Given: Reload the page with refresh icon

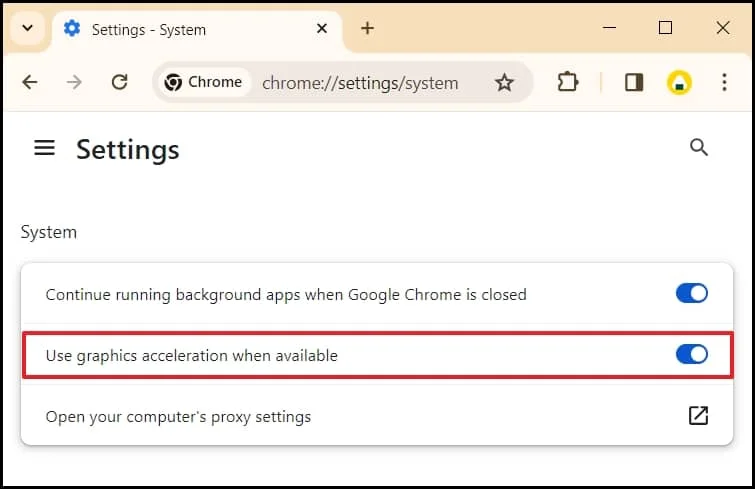Looking at the screenshot, I should [119, 83].
